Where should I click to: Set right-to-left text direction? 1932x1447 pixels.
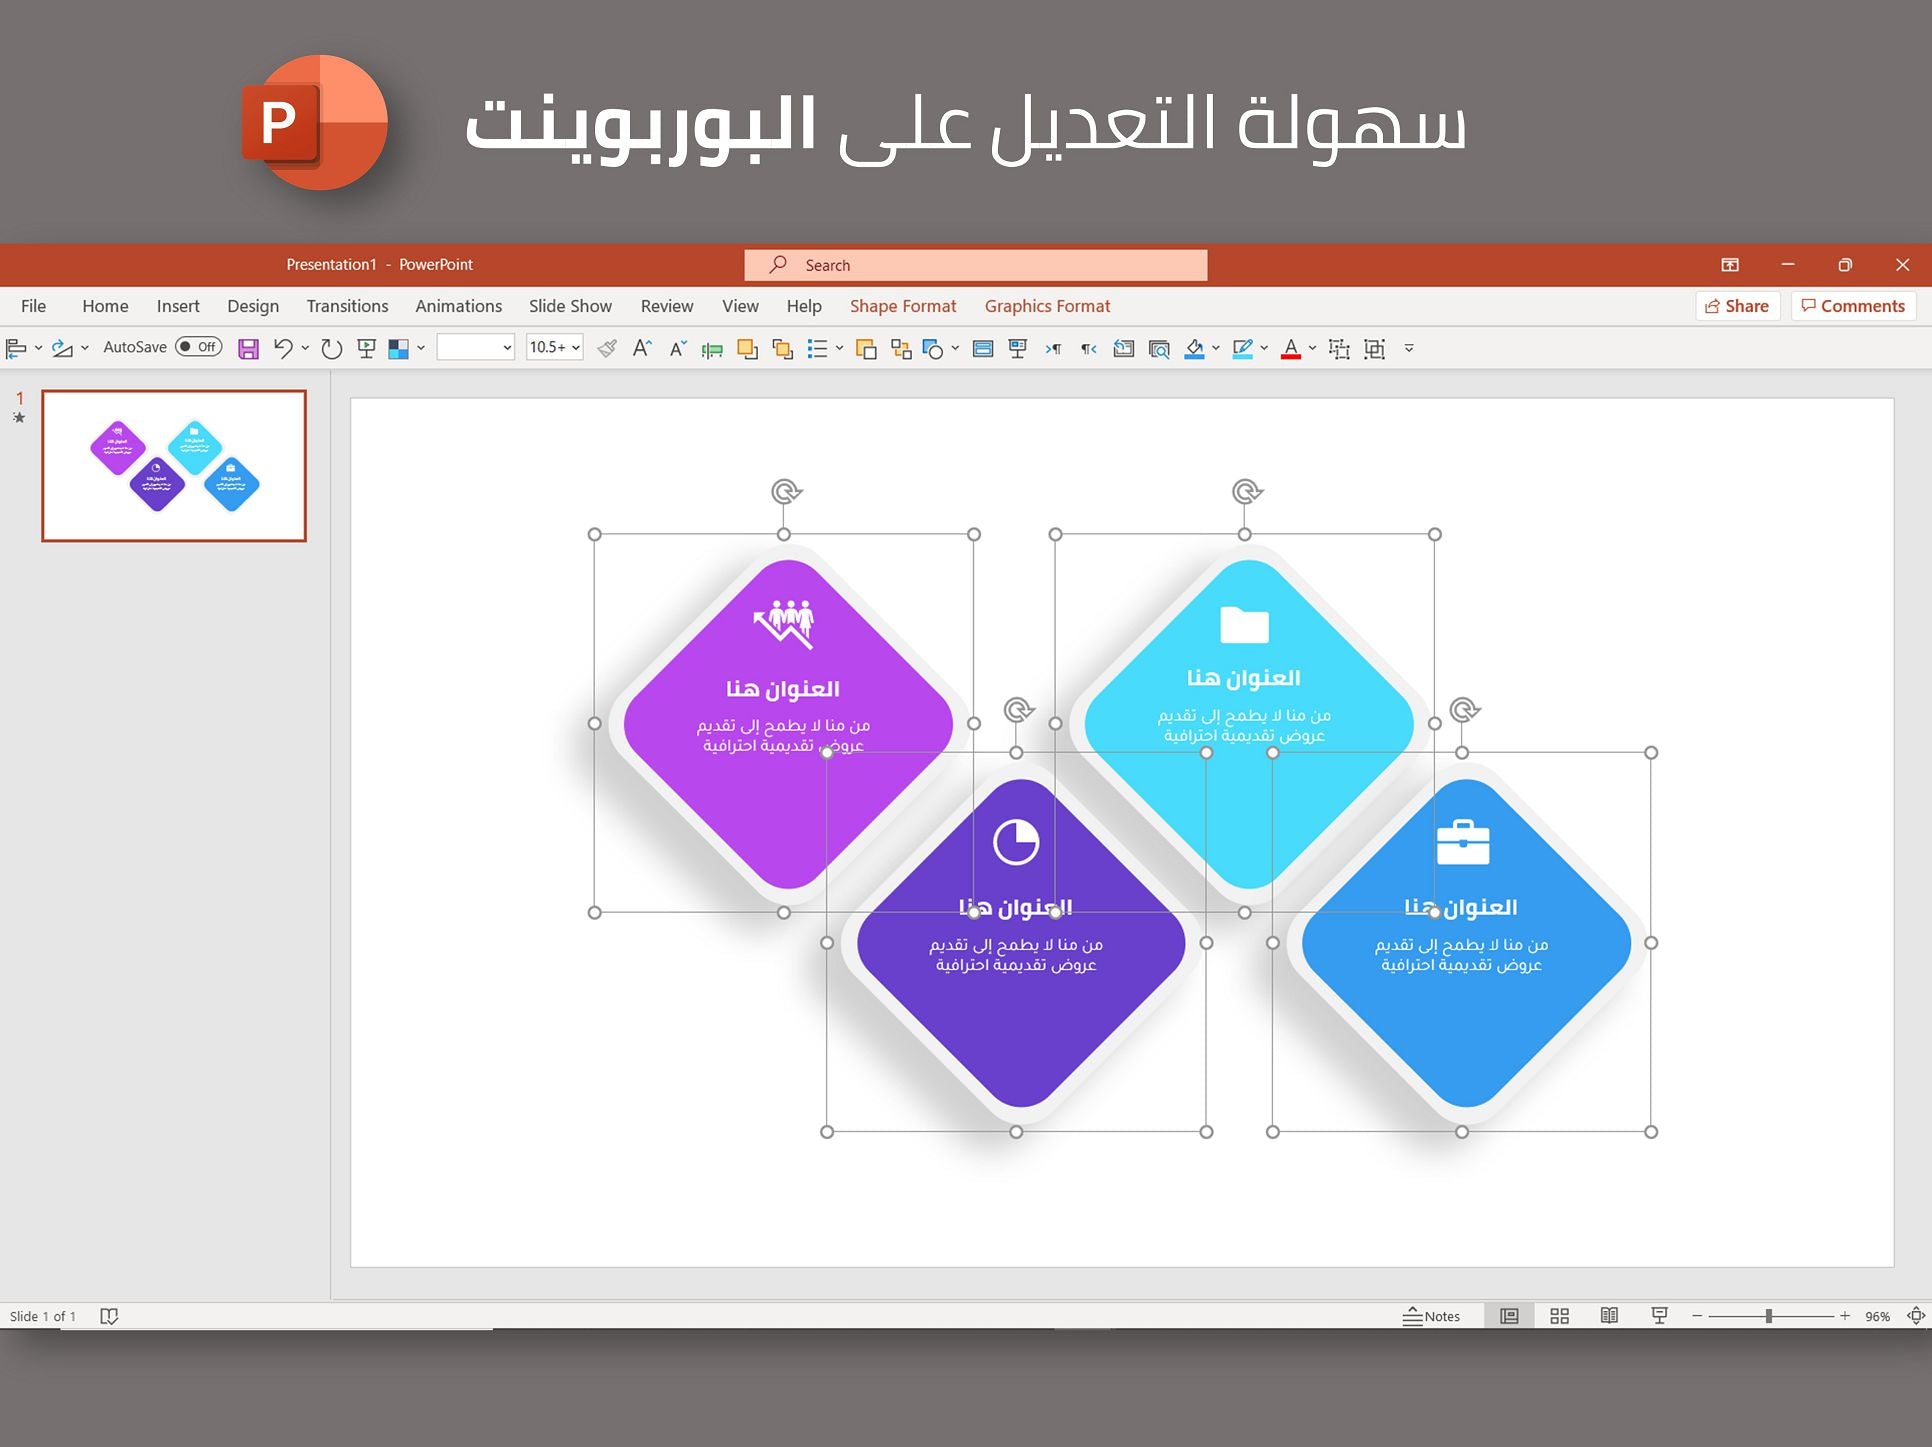click(x=1088, y=348)
